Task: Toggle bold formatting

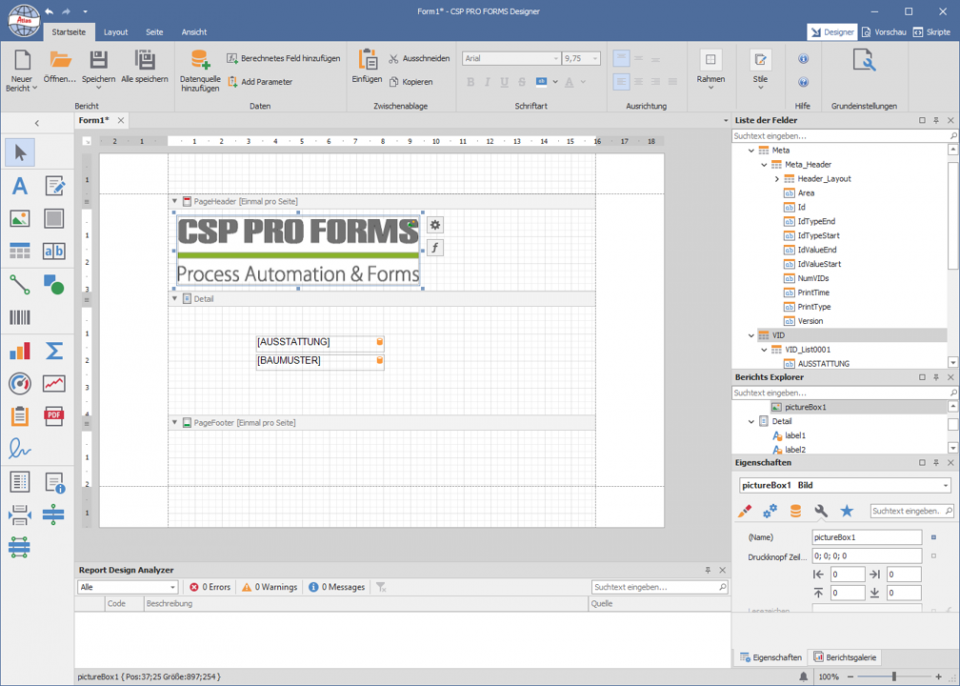Action: pos(470,82)
